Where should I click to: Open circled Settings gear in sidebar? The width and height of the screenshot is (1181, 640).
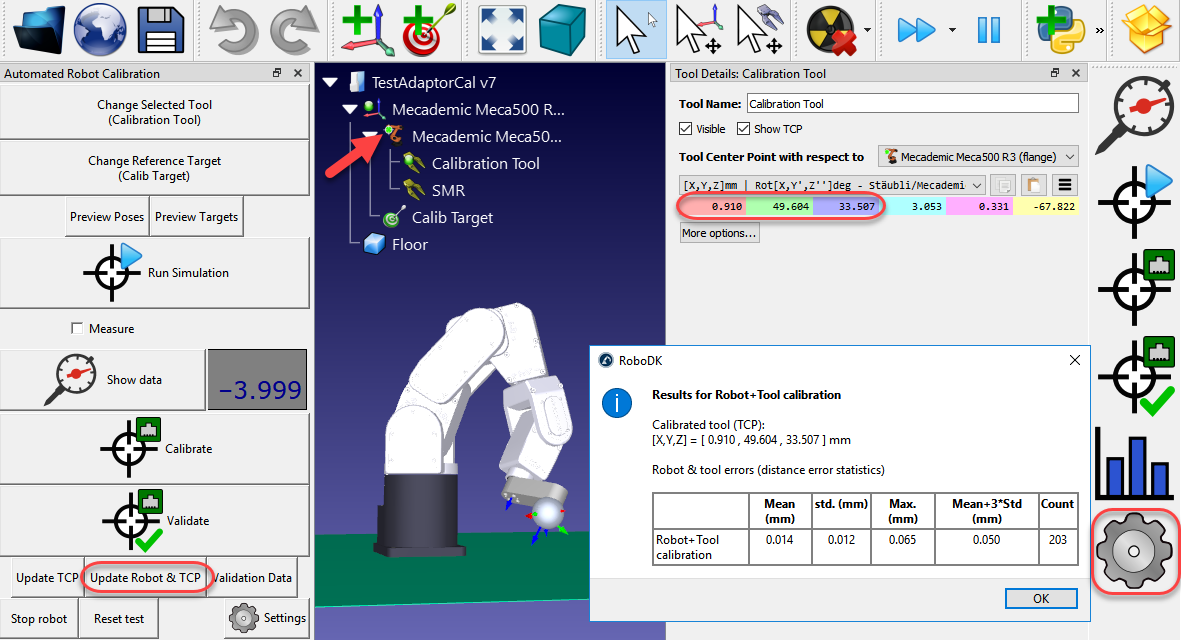coord(1135,551)
